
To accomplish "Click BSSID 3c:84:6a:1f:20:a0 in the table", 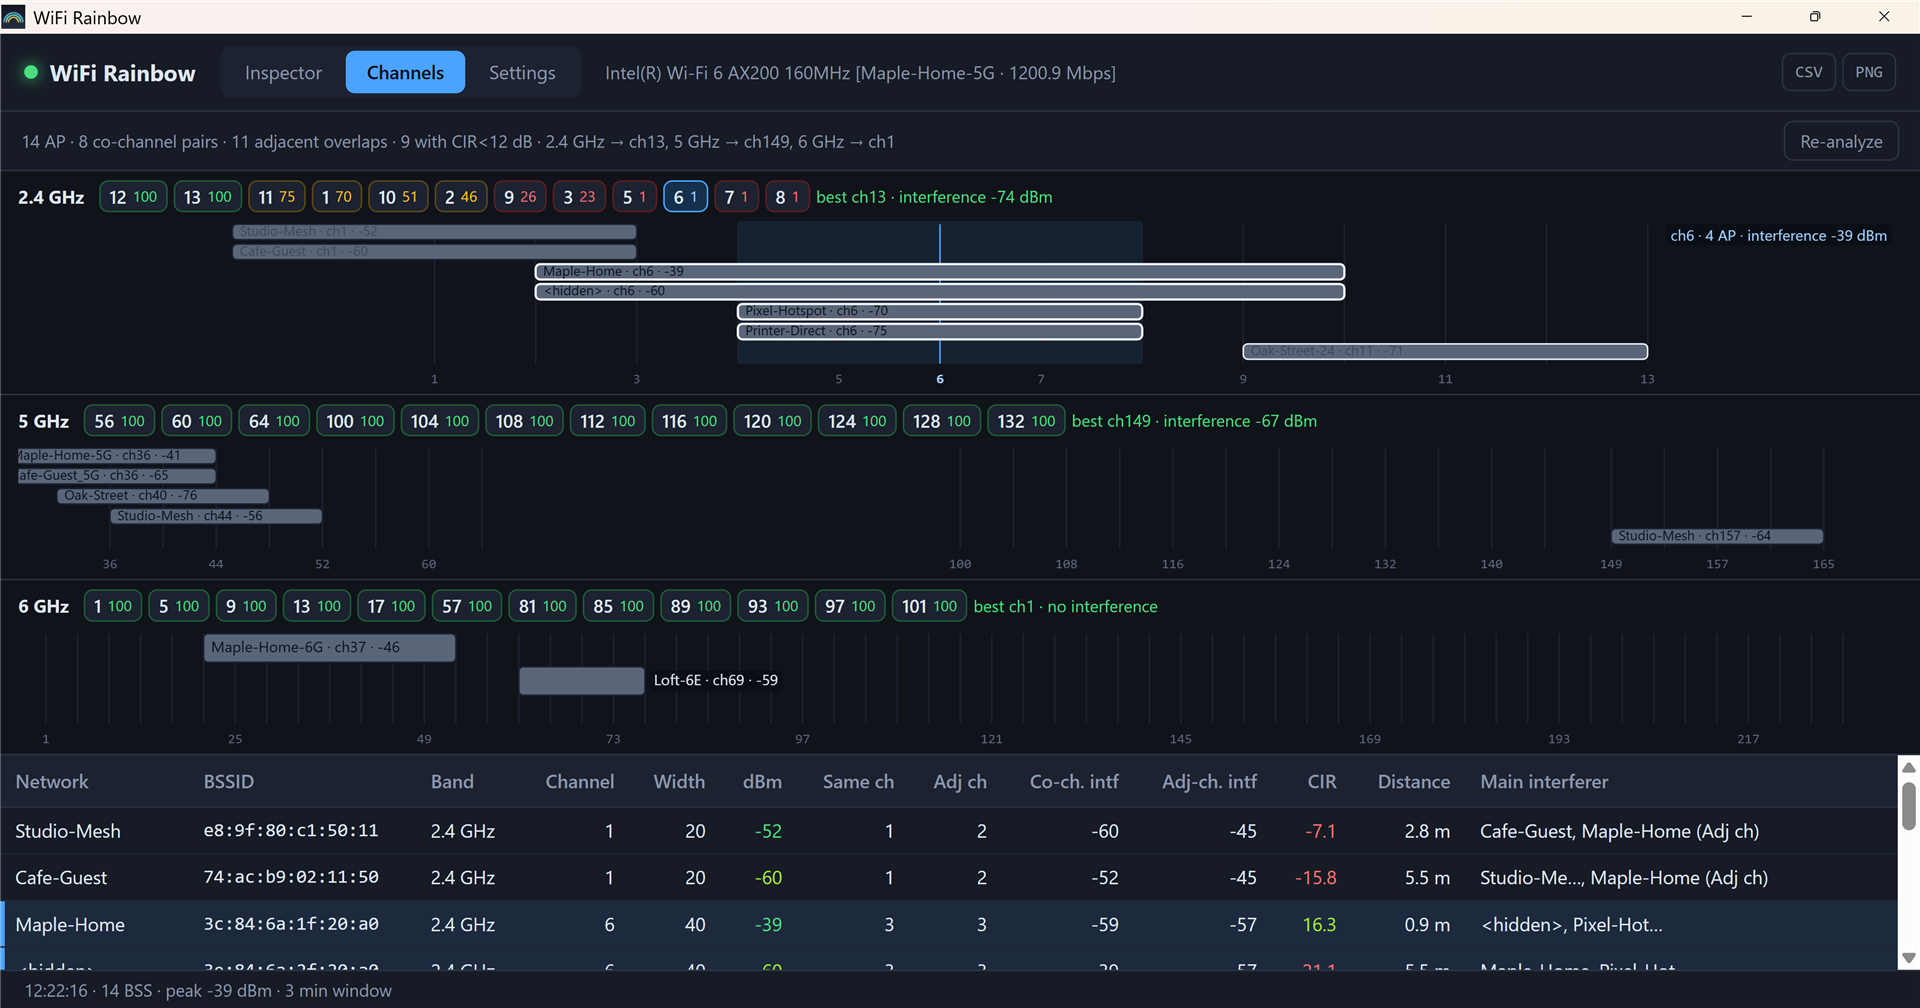I will coord(291,924).
